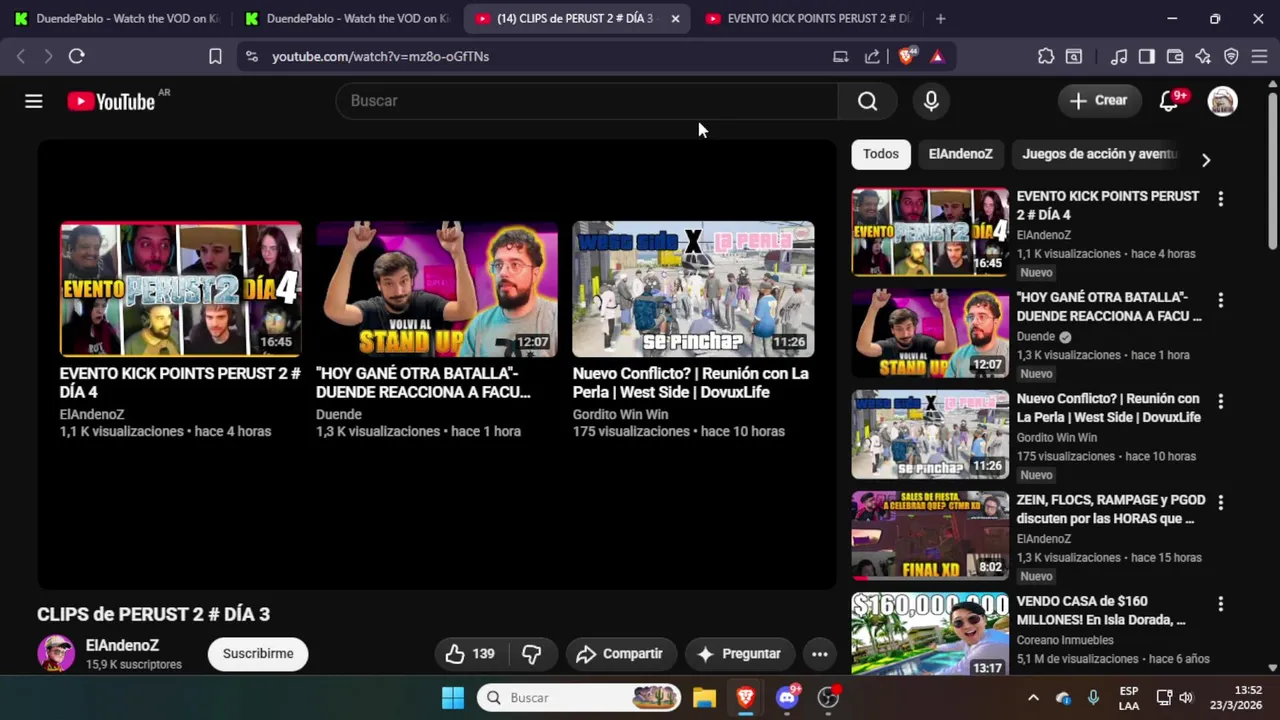
Task: Open ElAndenoZ channel avatar under video
Action: click(56, 653)
